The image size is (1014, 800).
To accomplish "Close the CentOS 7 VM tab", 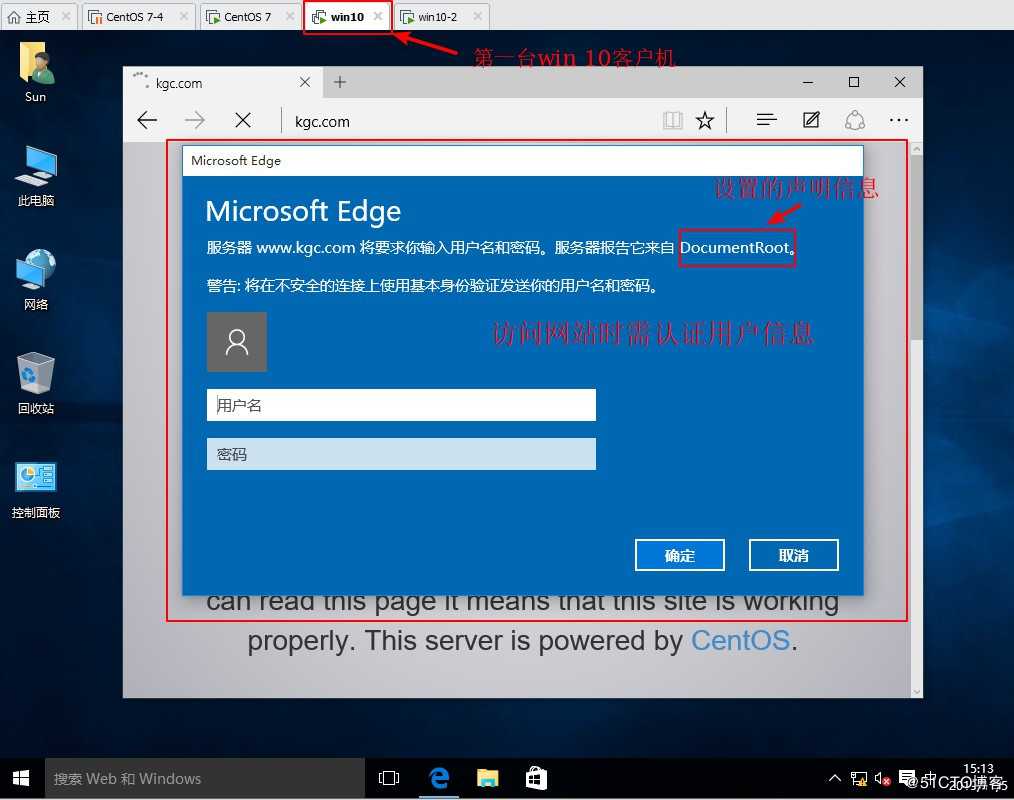I will coord(290,17).
